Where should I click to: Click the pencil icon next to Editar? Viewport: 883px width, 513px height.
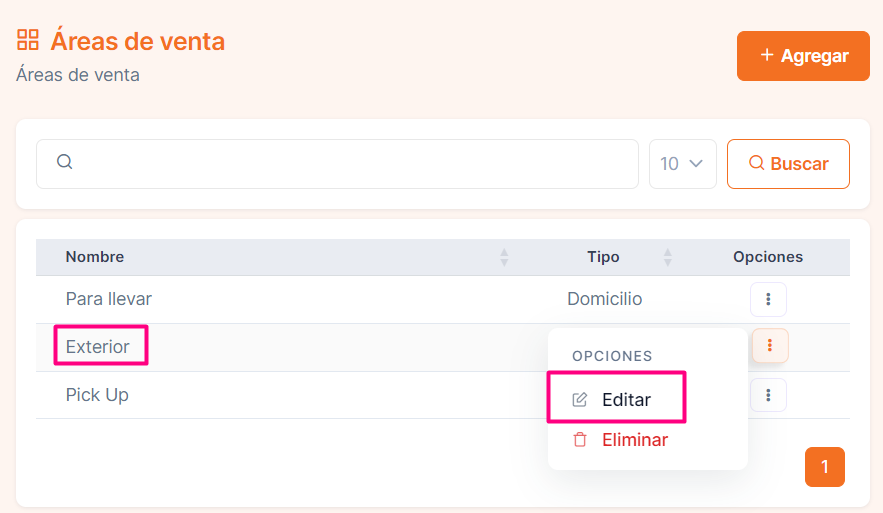pyautogui.click(x=580, y=400)
